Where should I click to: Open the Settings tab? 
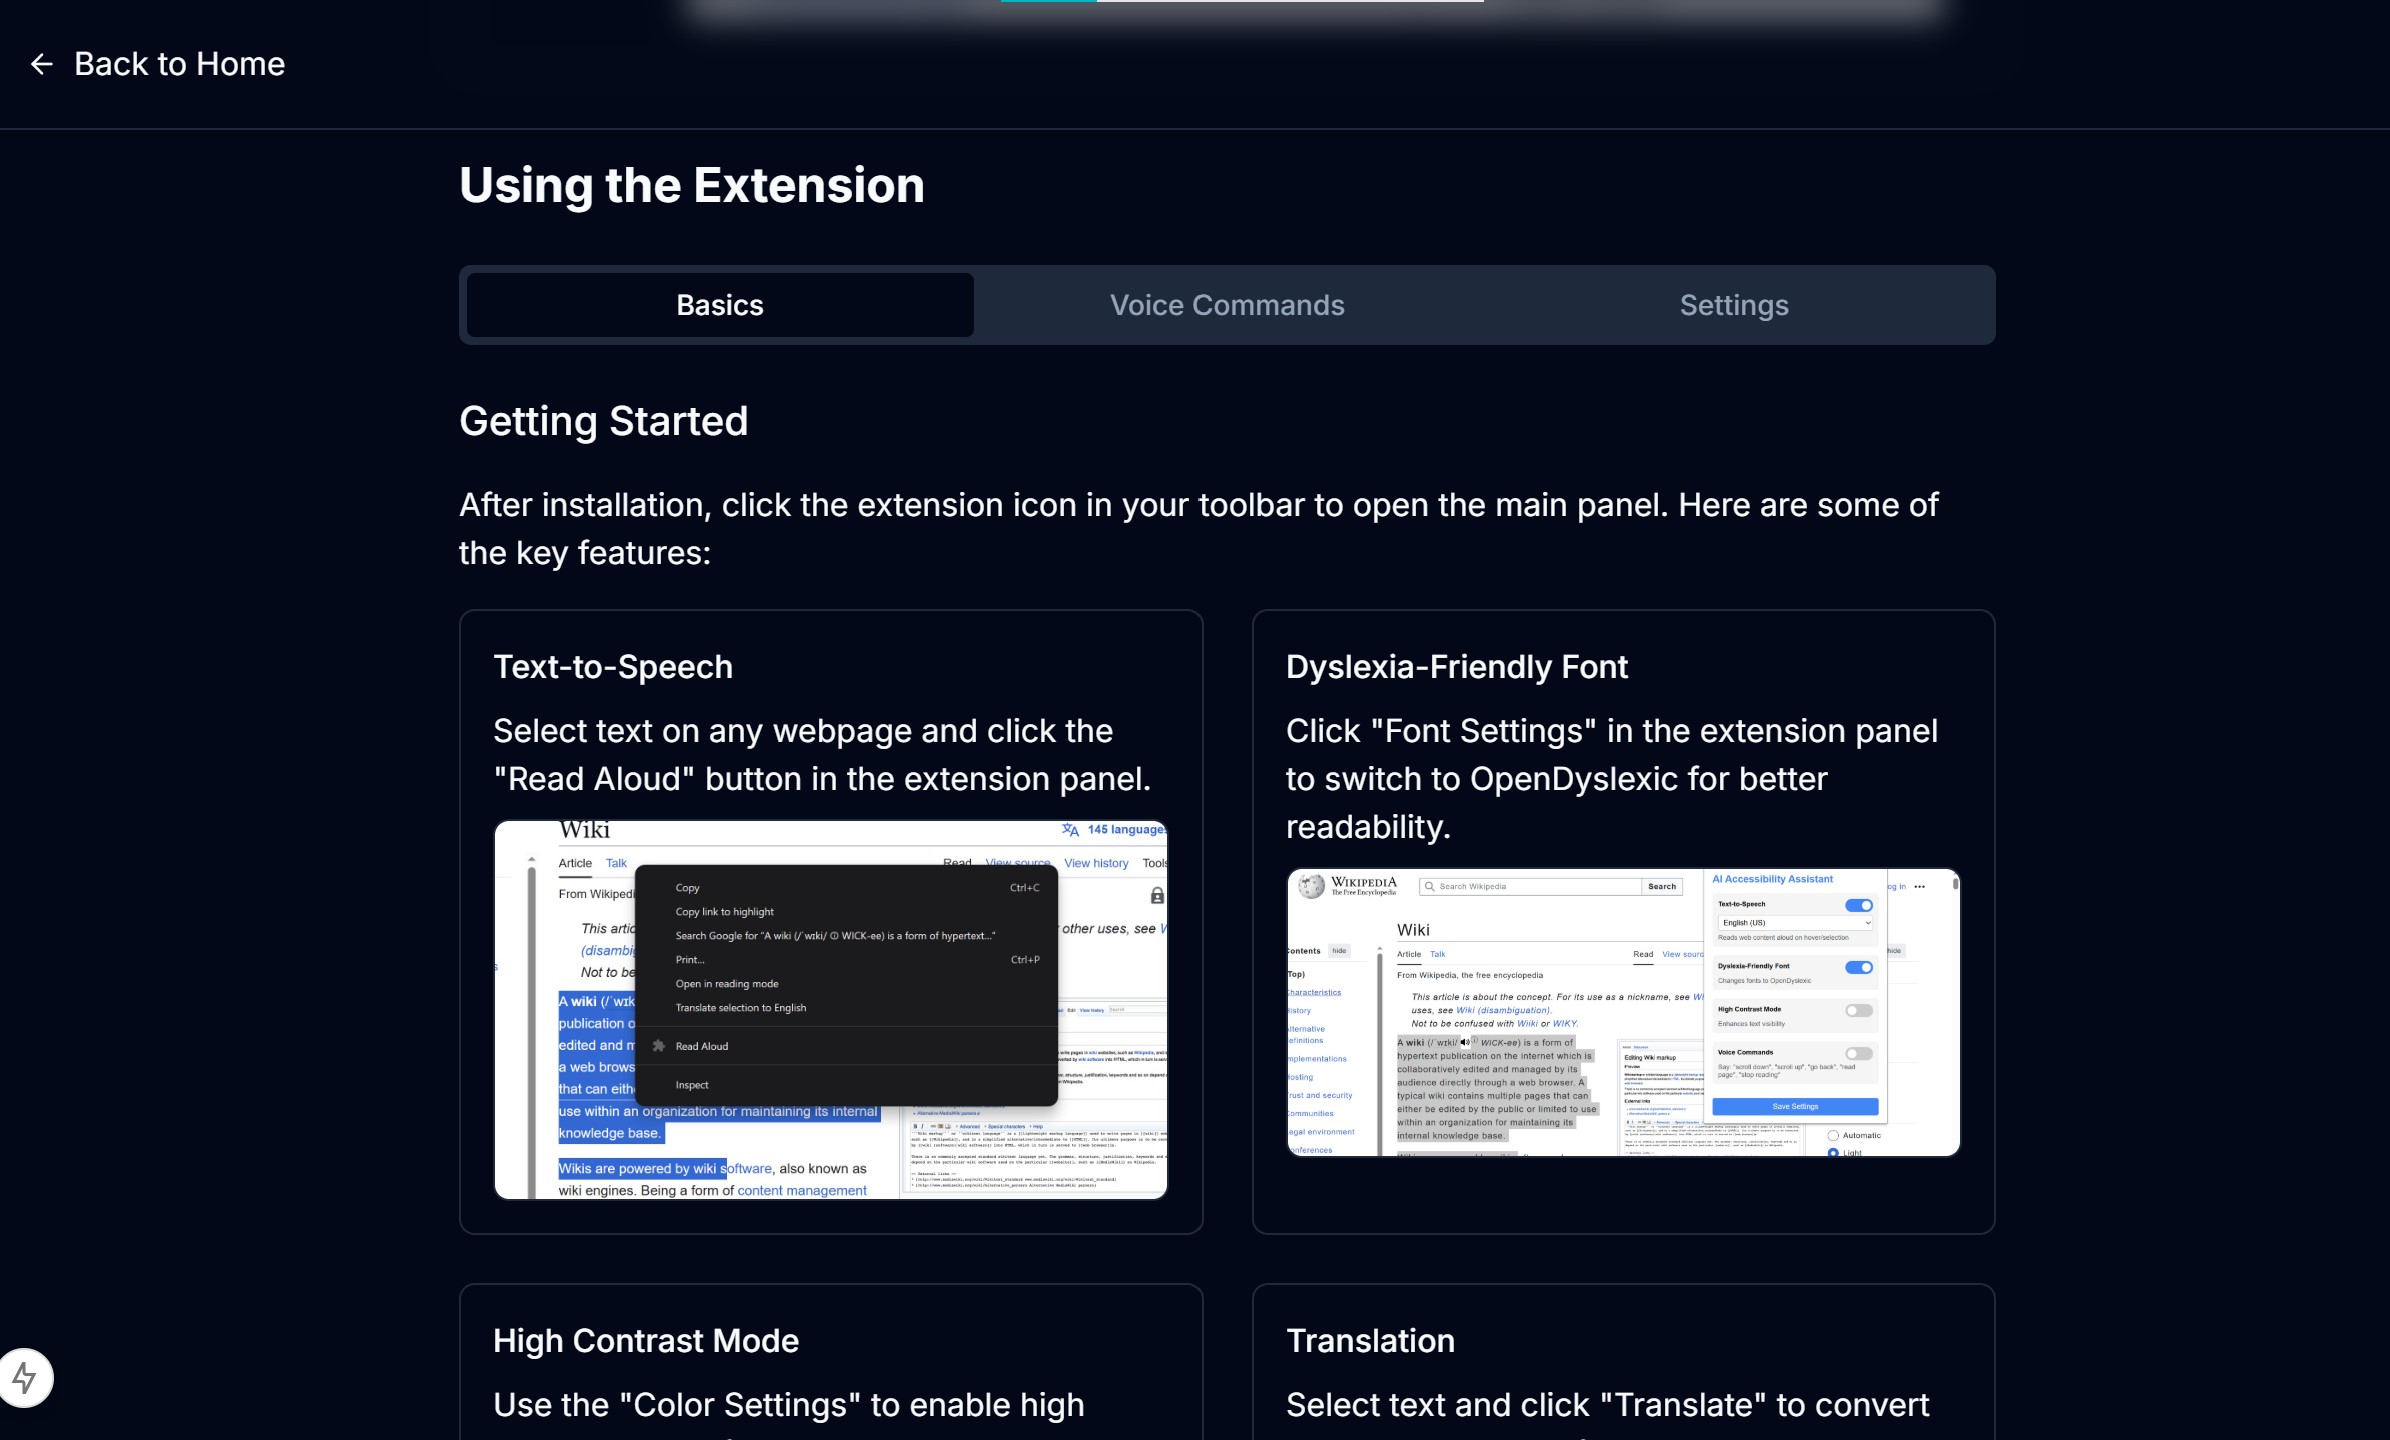click(x=1733, y=305)
